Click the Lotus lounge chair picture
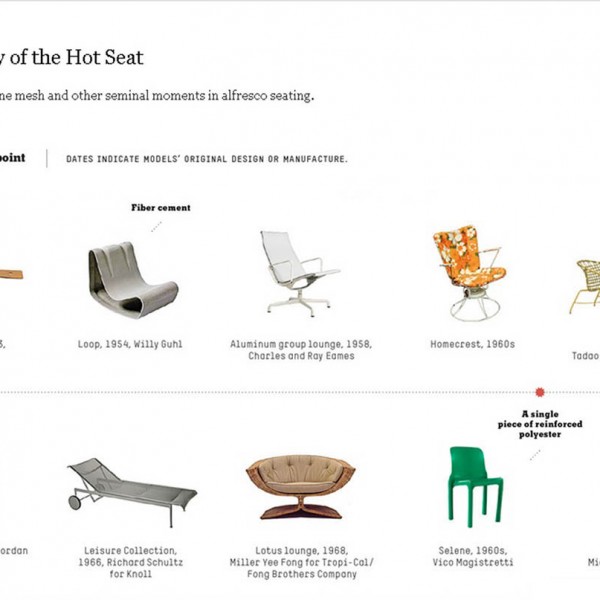Viewport: 600px width, 600px height. 300,485
